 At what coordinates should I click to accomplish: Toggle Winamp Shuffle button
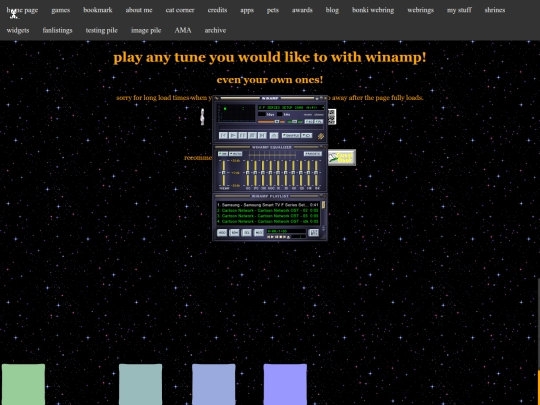pyautogui.click(x=291, y=136)
